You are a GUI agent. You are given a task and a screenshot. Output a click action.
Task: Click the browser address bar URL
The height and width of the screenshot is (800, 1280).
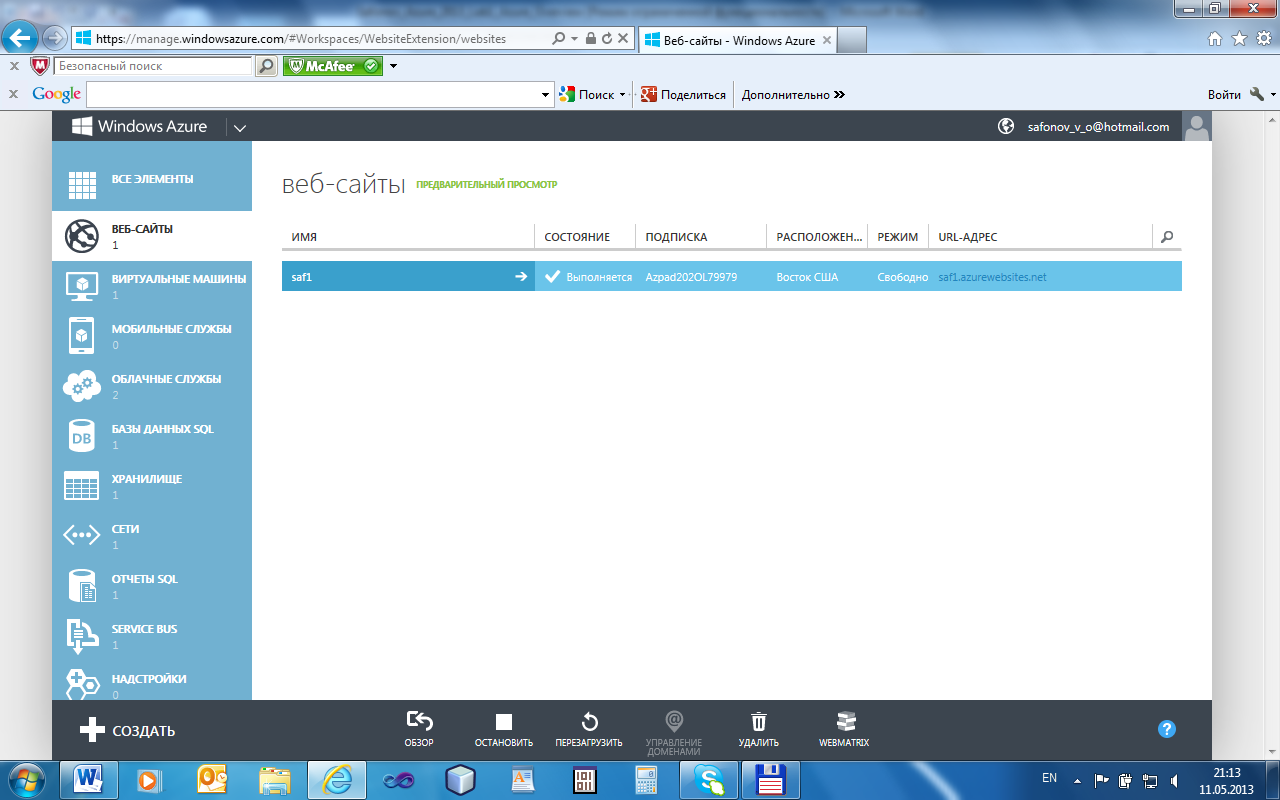tap(301, 39)
